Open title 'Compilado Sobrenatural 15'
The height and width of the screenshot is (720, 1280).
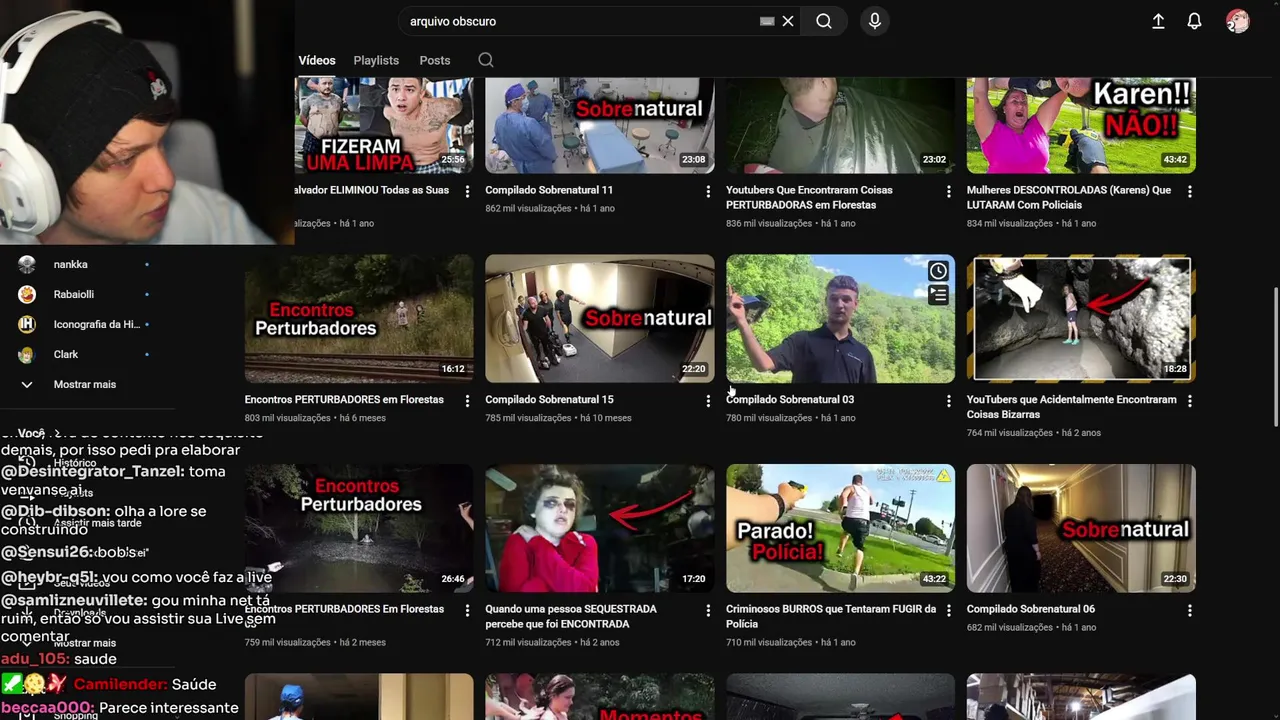[549, 399]
